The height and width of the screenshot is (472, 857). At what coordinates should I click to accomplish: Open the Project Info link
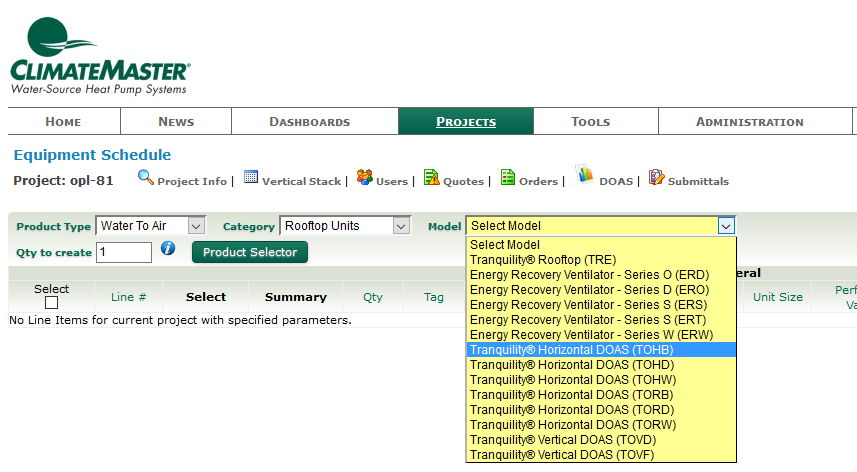[192, 181]
